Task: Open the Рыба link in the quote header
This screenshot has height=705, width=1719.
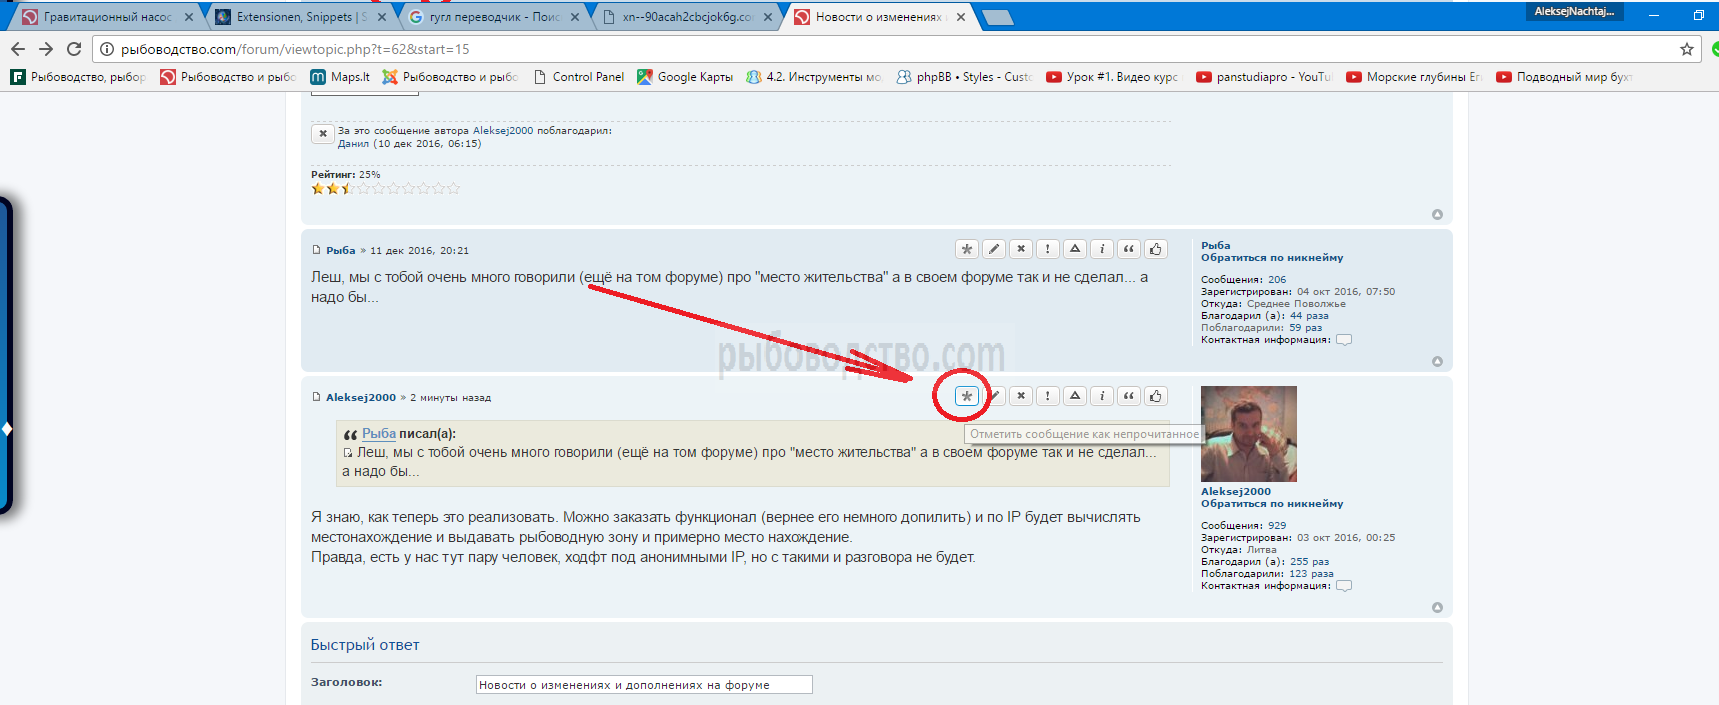Action: coord(378,434)
